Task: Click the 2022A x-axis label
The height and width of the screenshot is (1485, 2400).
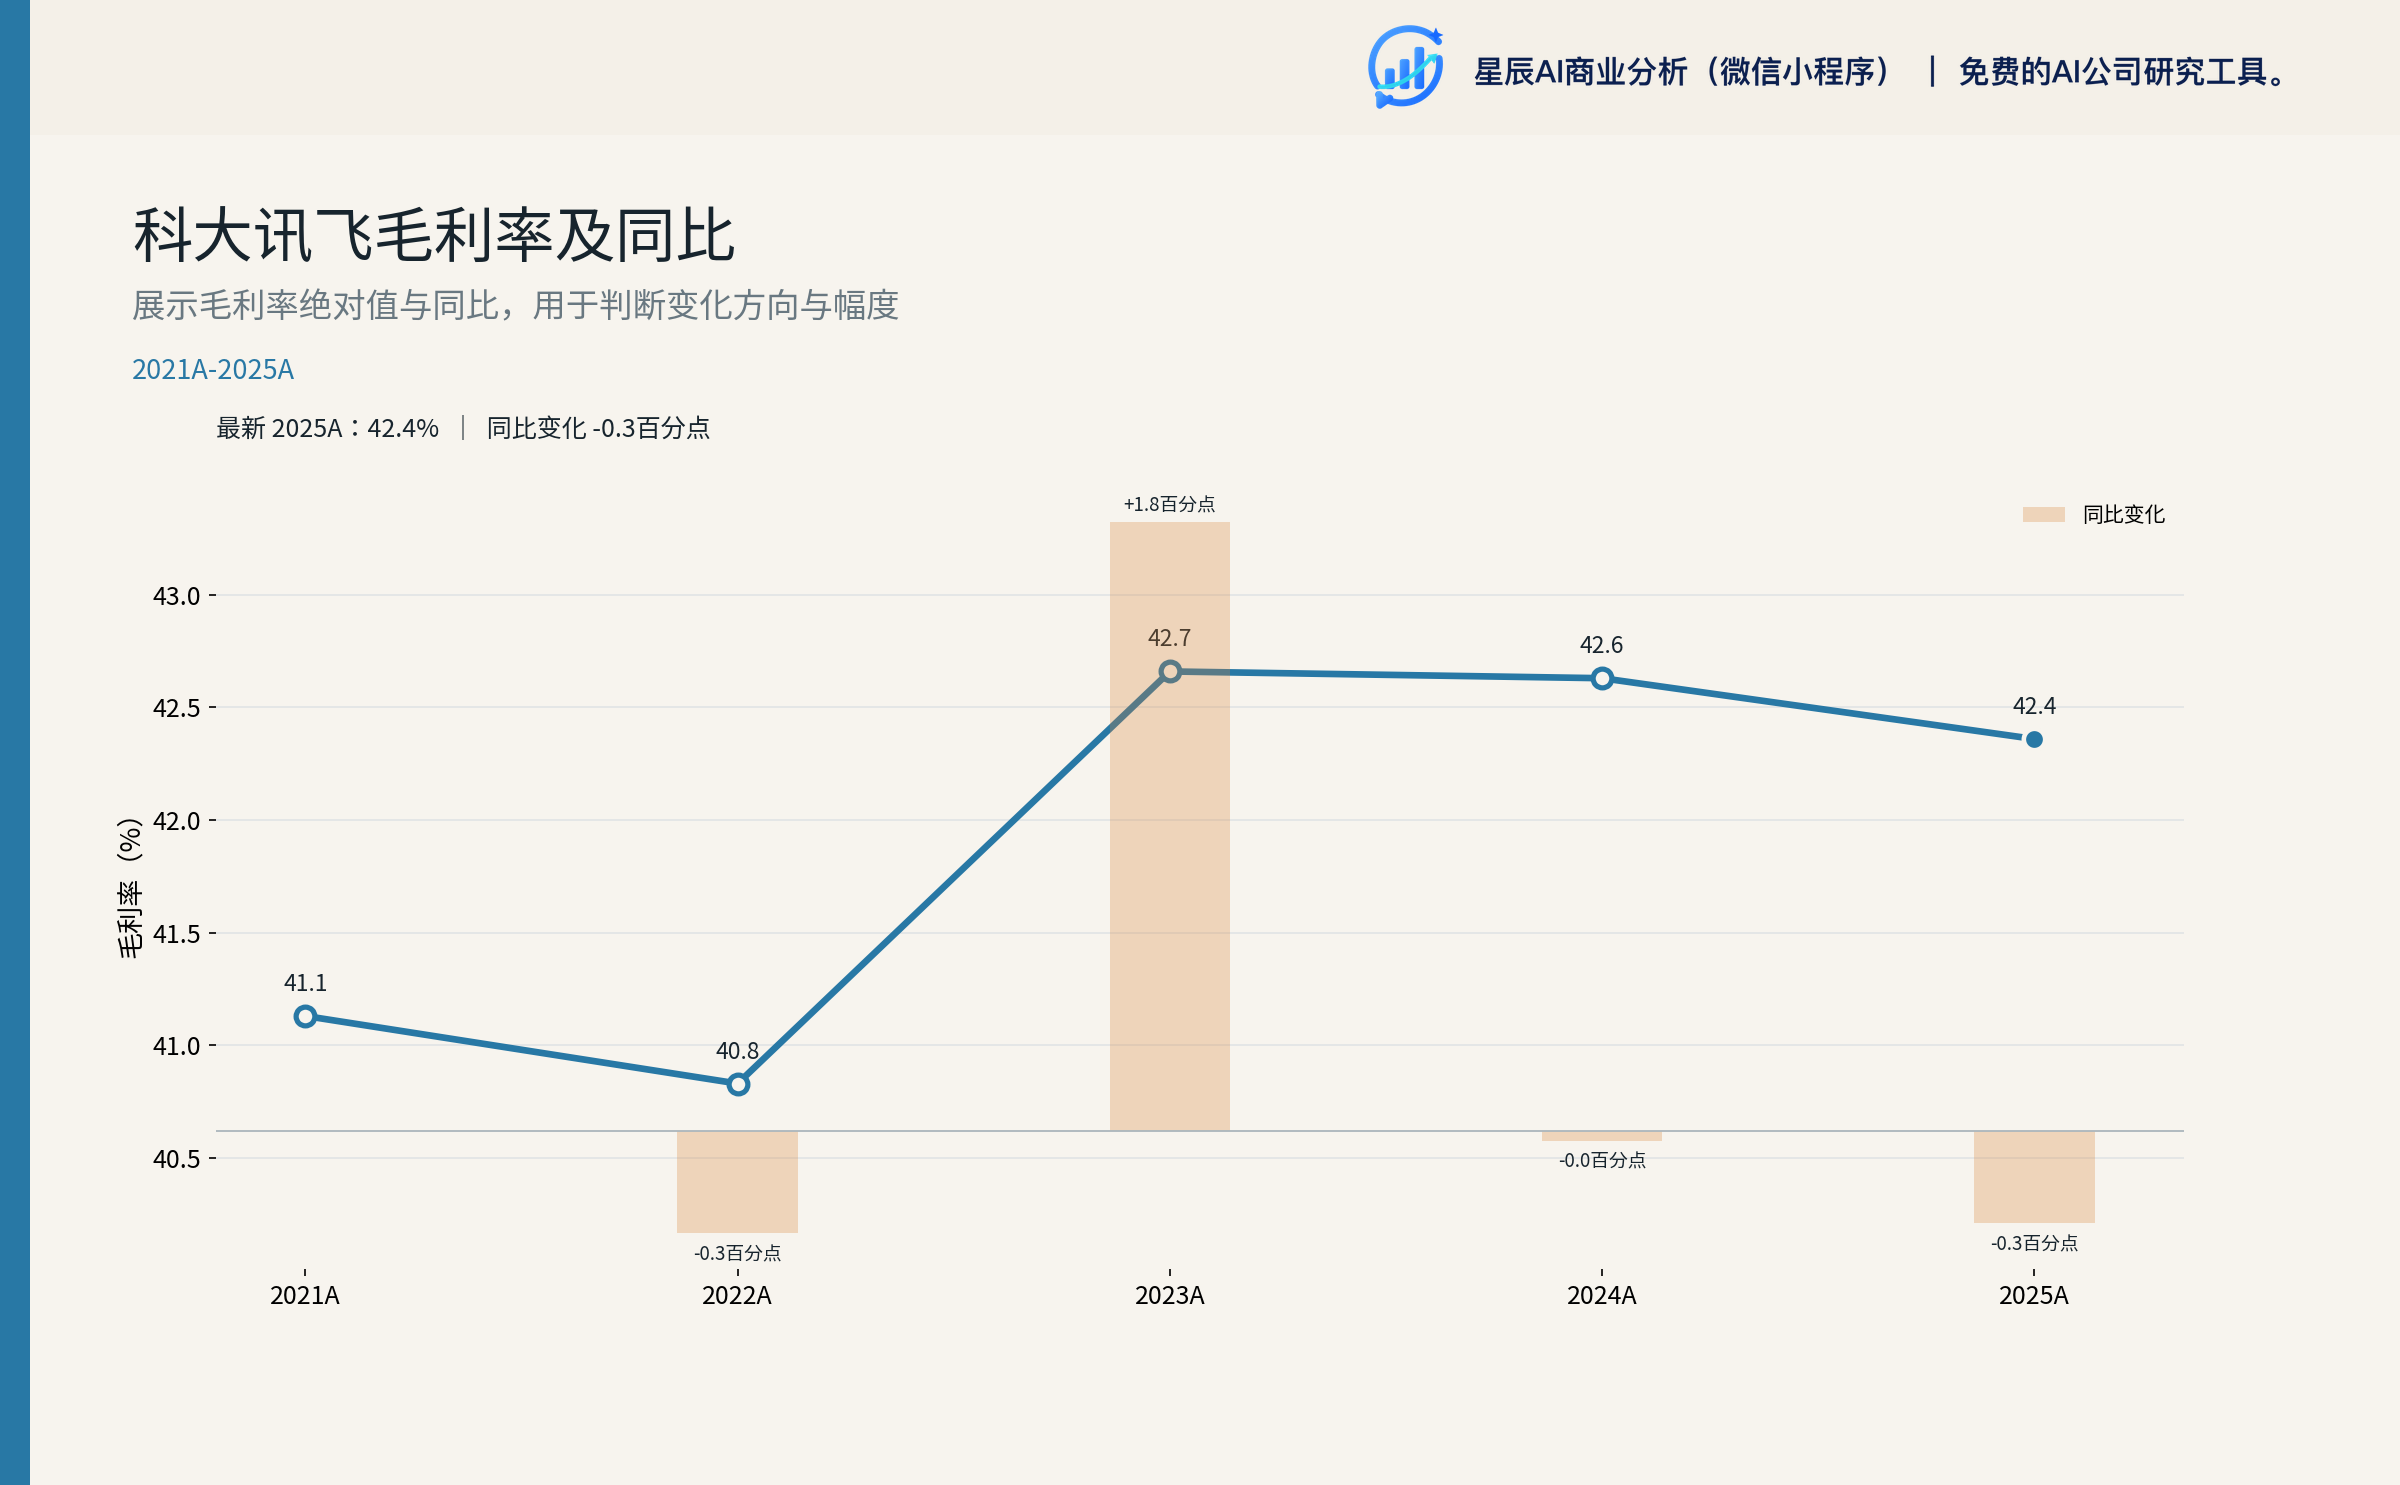Action: point(737,1296)
